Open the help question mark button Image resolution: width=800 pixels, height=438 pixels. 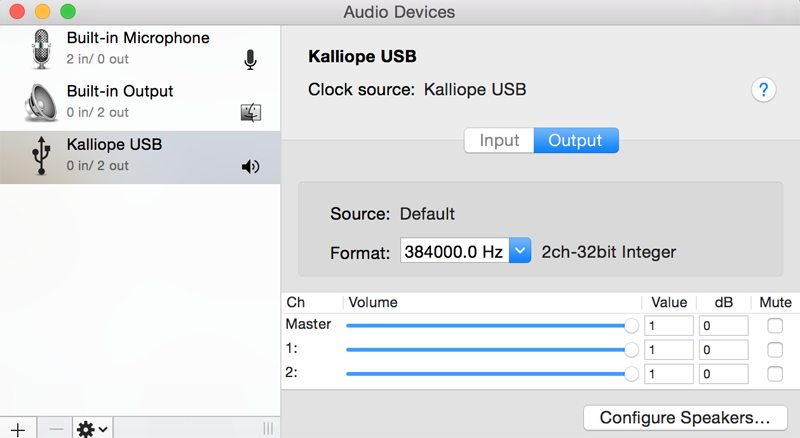(x=763, y=90)
